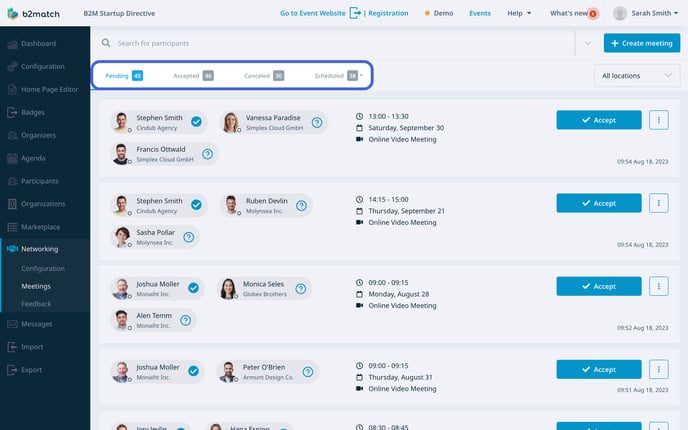Viewport: 688px width, 430px height.
Task: Switch to the Canceled tab
Action: (x=264, y=75)
